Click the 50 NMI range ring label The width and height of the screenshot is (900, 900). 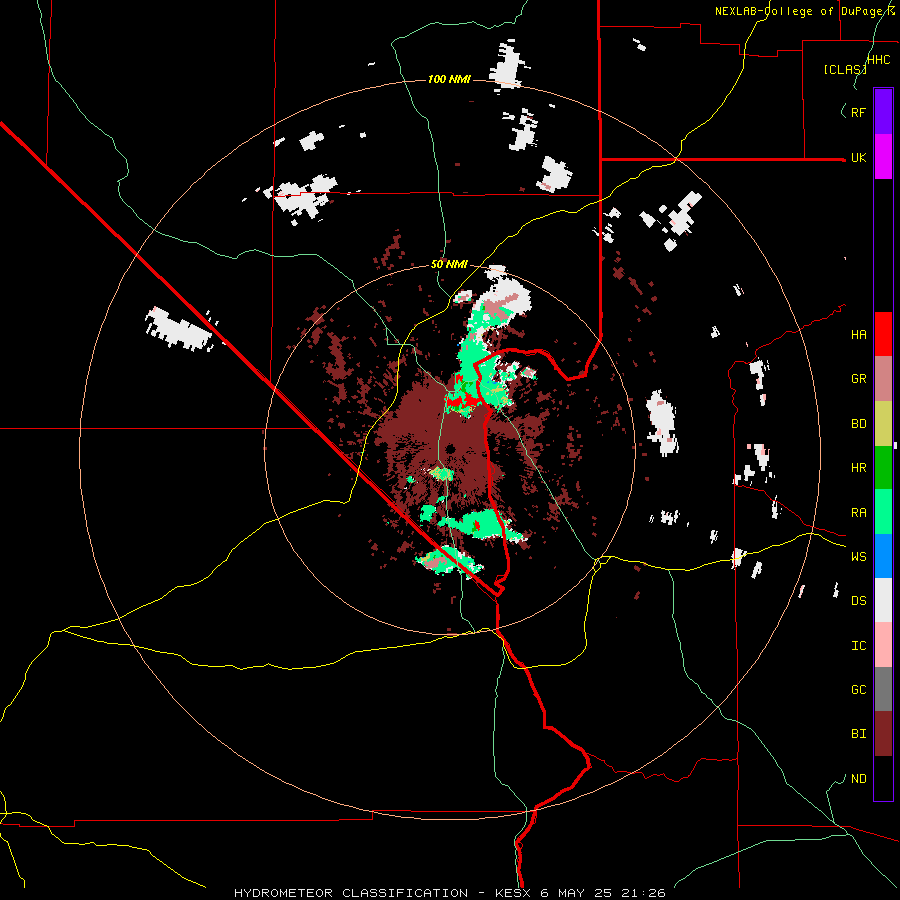point(449,265)
